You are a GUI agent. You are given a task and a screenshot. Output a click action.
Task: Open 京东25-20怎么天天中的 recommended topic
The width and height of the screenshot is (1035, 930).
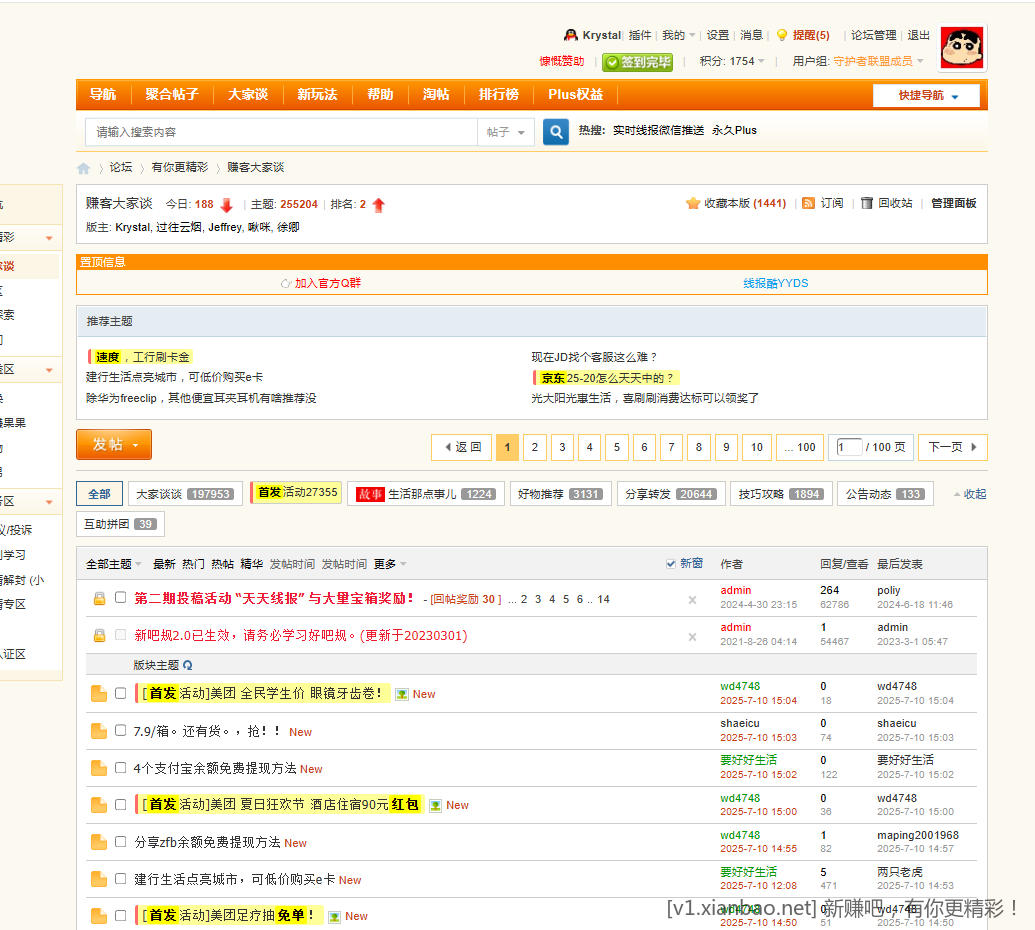(607, 378)
